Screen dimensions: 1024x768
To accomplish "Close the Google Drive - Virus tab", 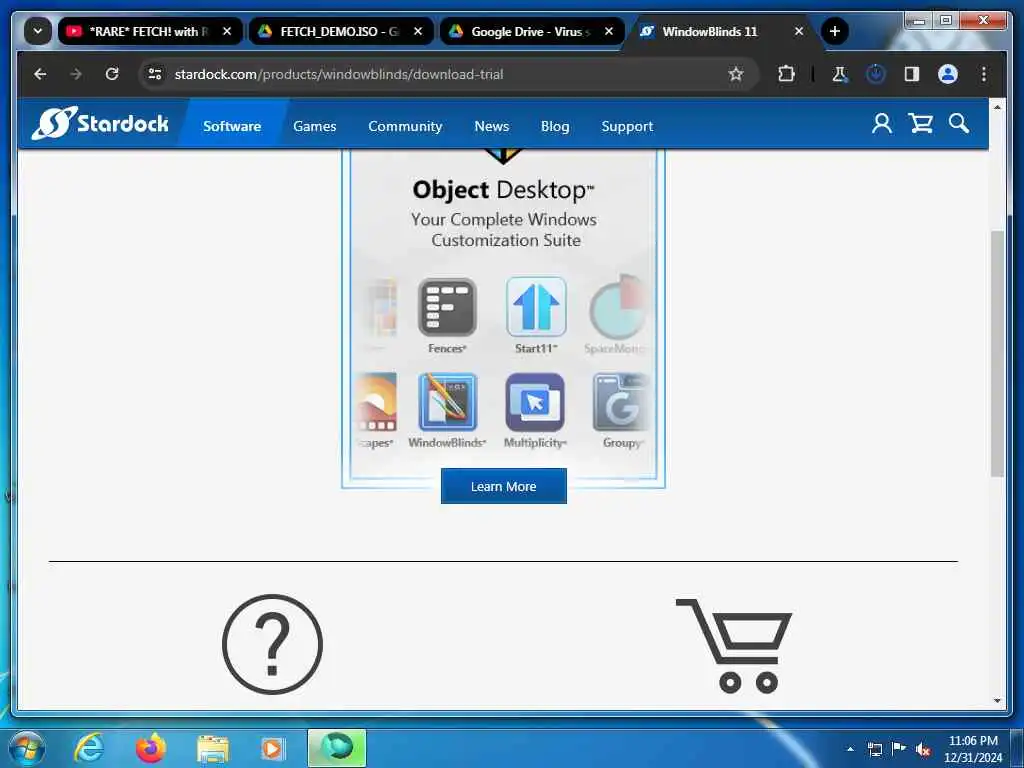I will point(609,31).
